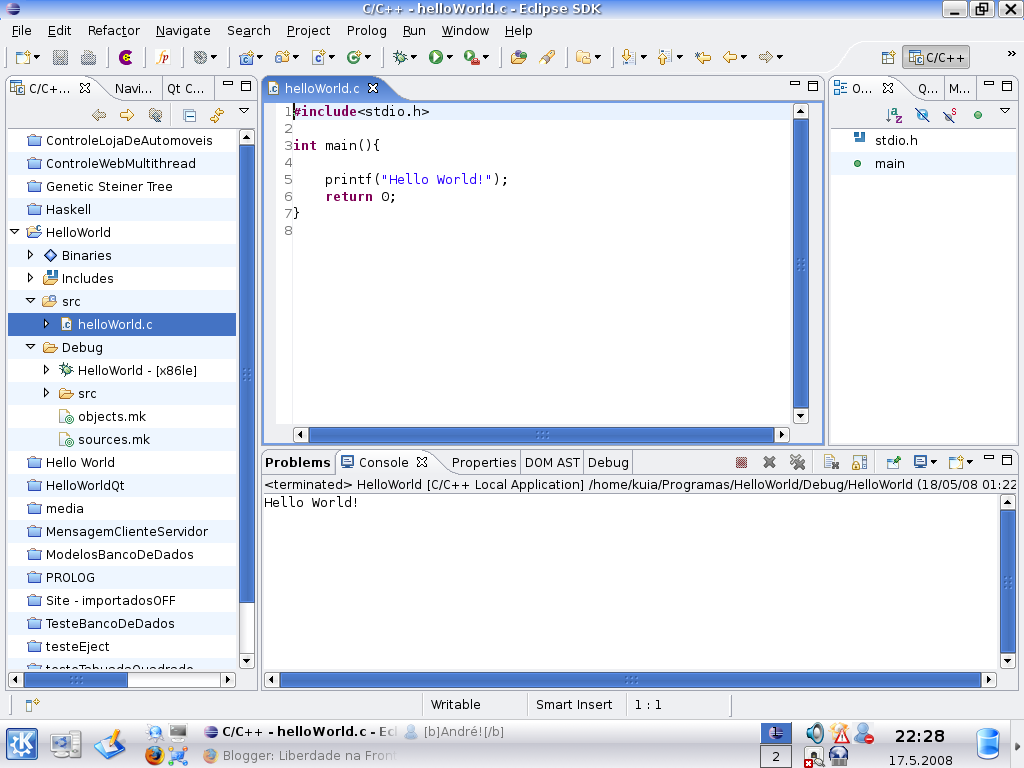Open the Prolog menu
Screen dimensions: 1024x768
[366, 31]
